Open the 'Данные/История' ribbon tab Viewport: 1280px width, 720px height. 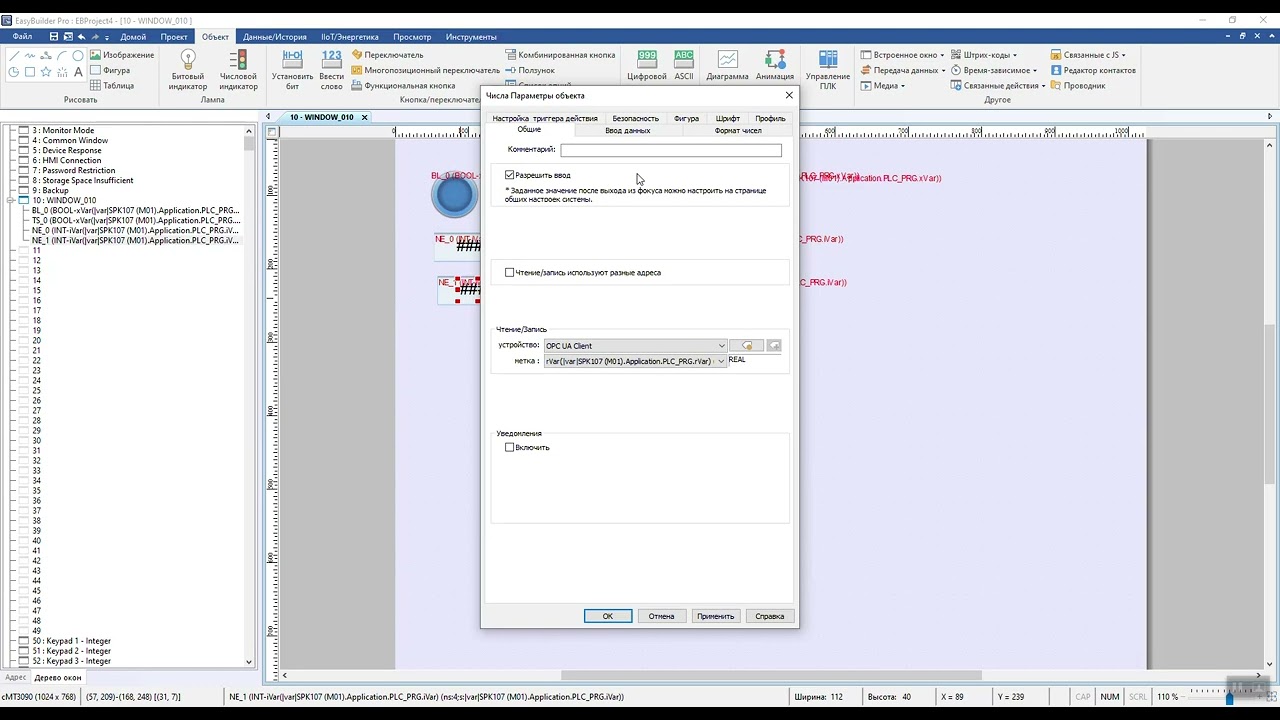coord(275,37)
